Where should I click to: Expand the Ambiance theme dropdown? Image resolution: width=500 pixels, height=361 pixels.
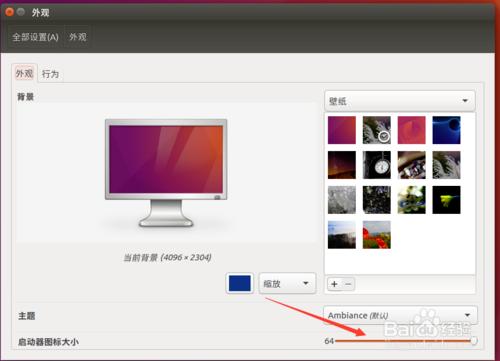coord(400,315)
